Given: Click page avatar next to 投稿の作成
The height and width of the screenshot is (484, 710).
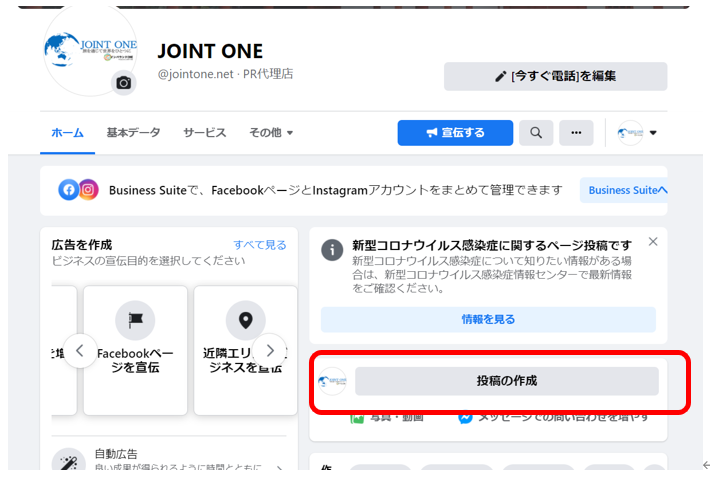Looking at the screenshot, I should [332, 381].
